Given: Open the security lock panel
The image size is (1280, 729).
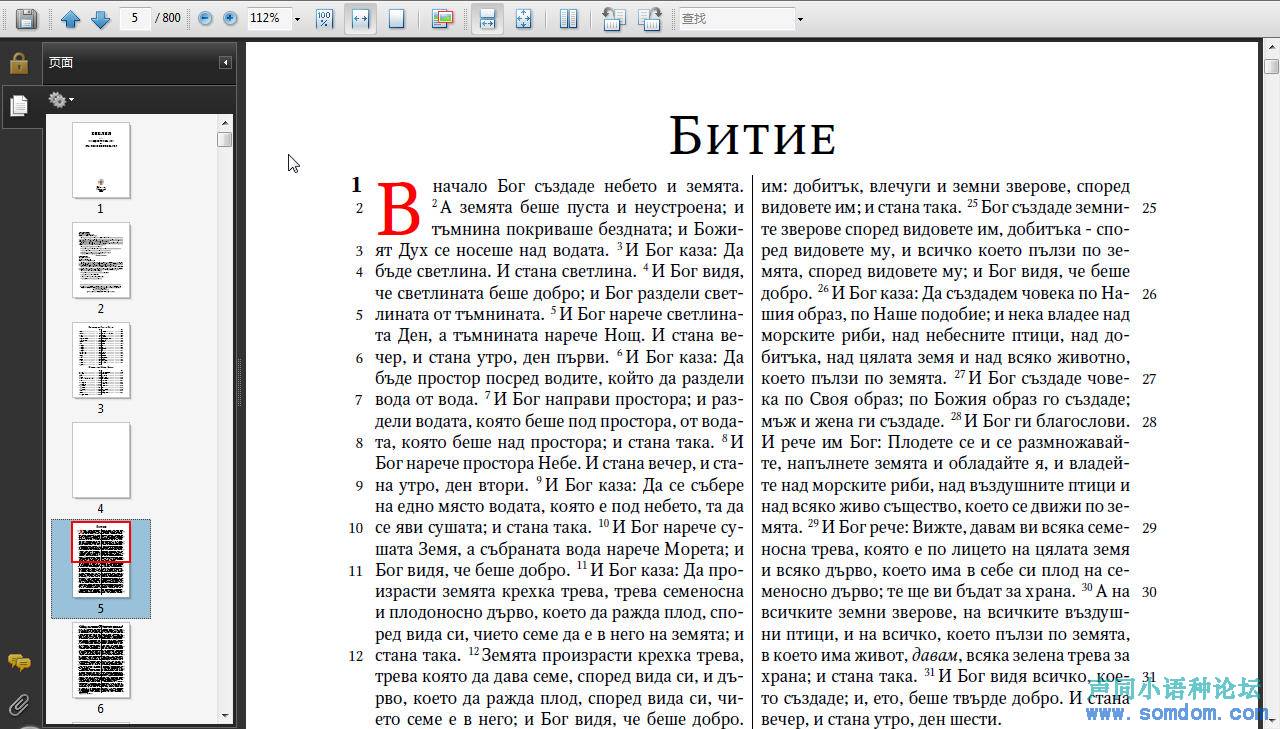Looking at the screenshot, I should [19, 64].
